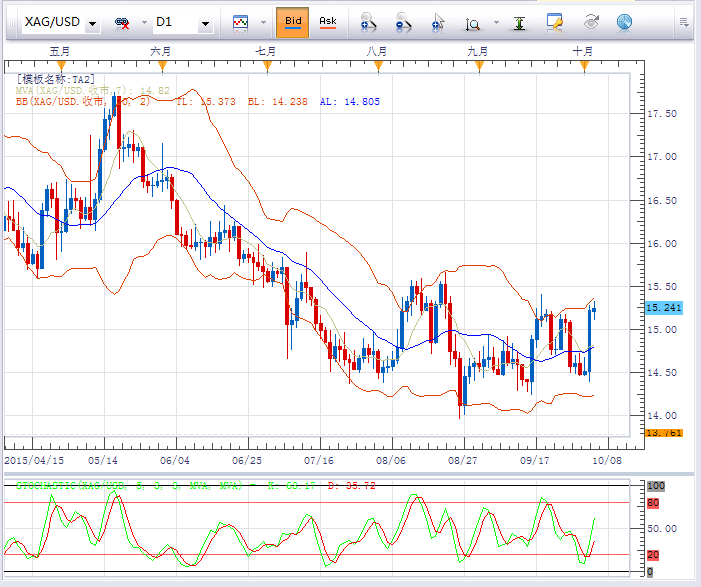Image resolution: width=701 pixels, height=587 pixels.
Task: Click the zoom in magnifier icon
Action: [369, 22]
